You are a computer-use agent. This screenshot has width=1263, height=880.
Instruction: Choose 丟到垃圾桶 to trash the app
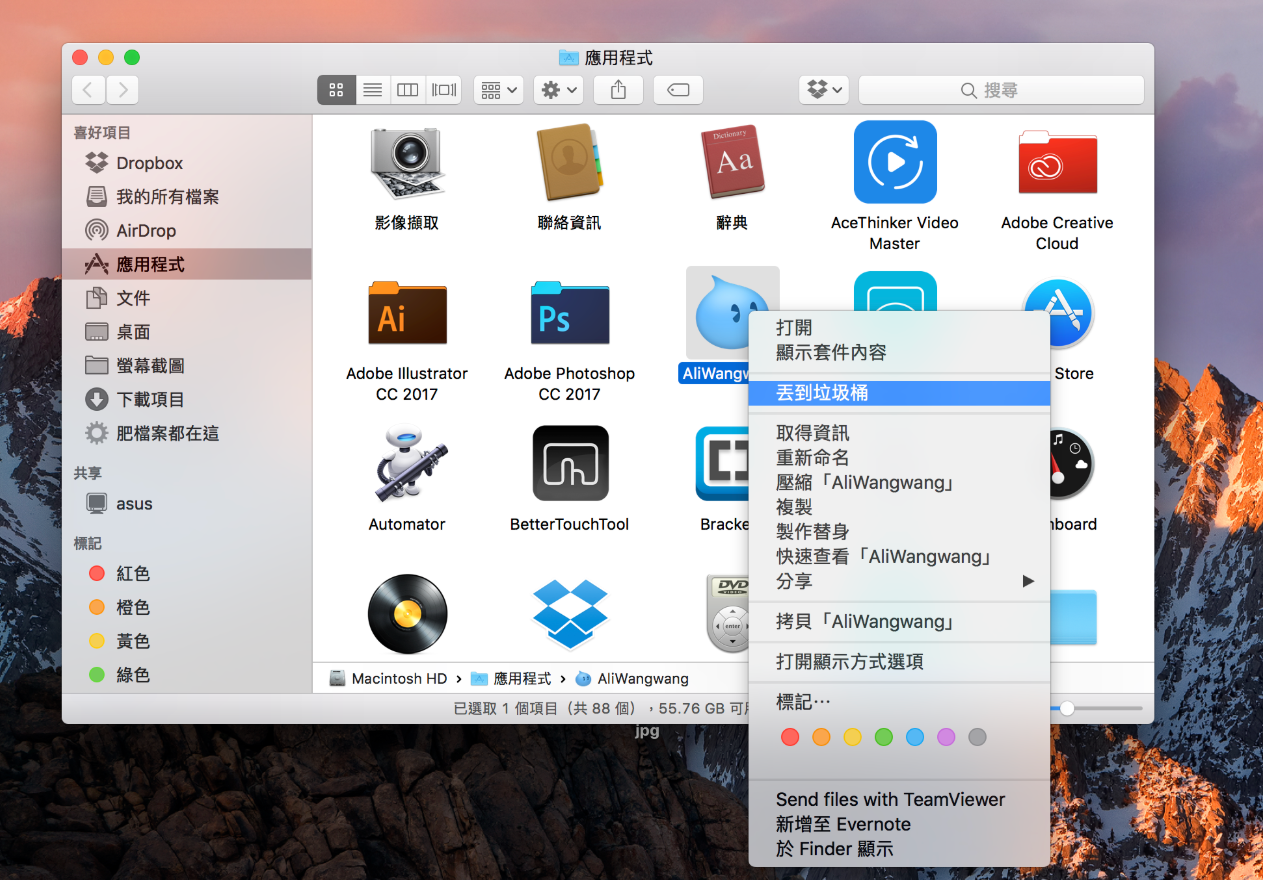[x=899, y=393]
